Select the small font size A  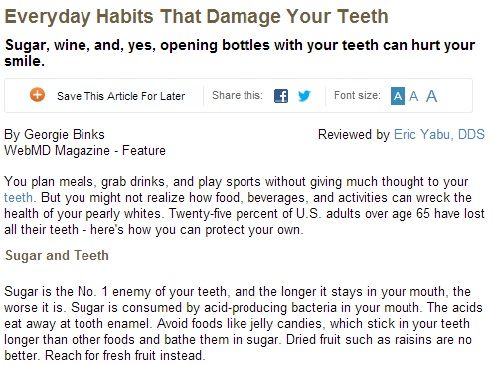398,96
